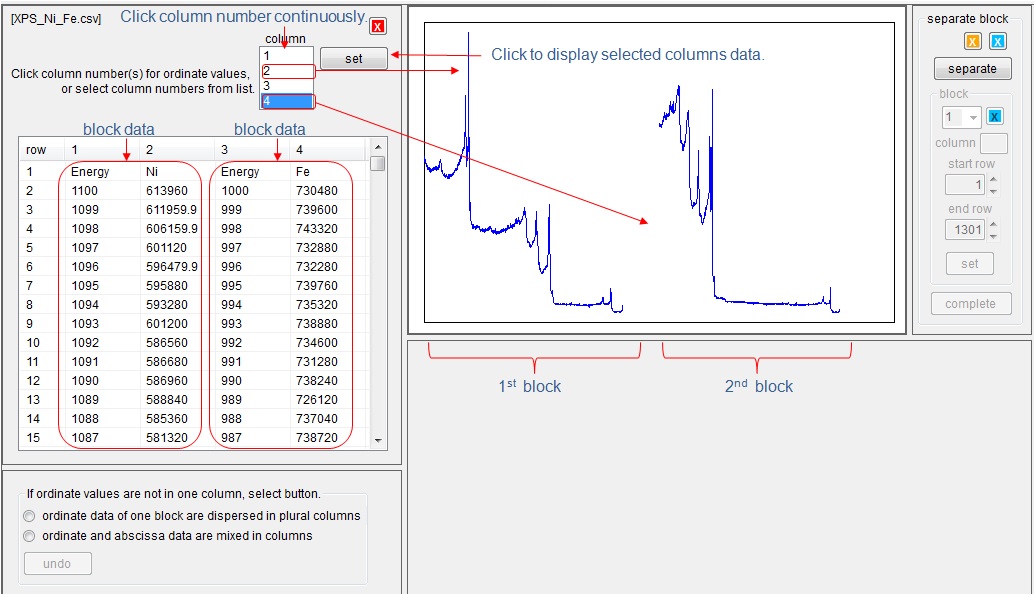Select 'ordinate data of one block are dispersed' option

point(29,516)
